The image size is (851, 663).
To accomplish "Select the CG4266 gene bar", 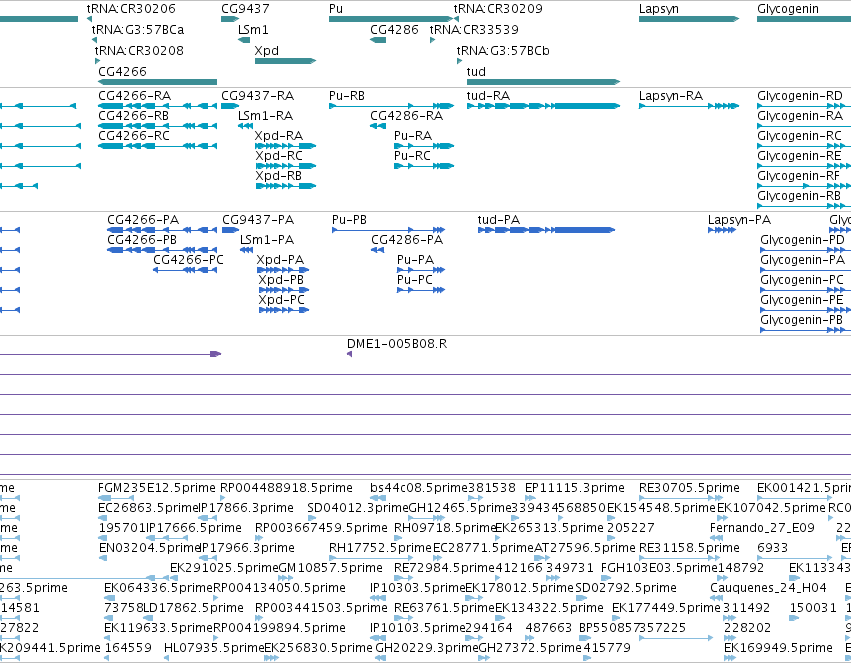I will tap(157, 82).
